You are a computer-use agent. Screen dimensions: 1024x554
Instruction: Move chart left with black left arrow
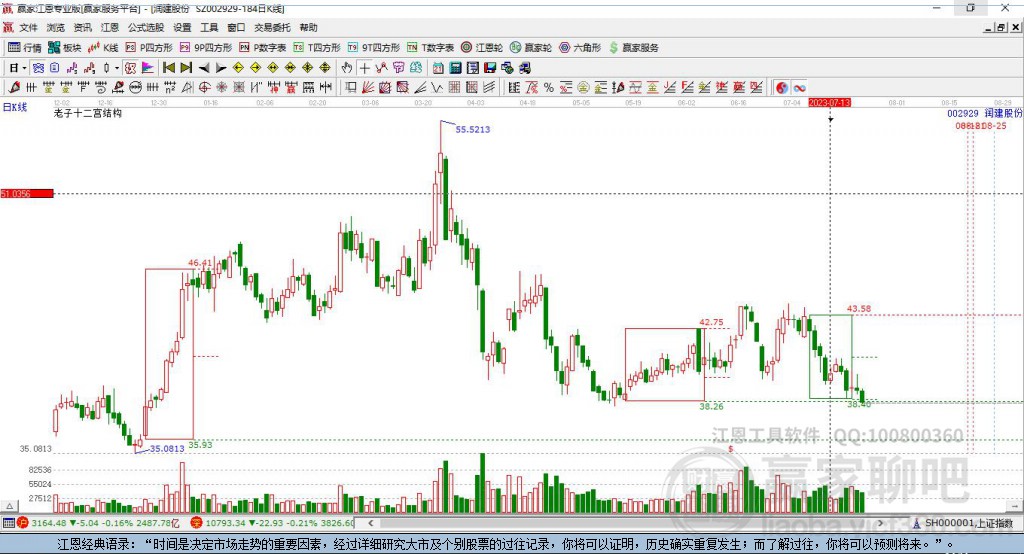click(204, 68)
